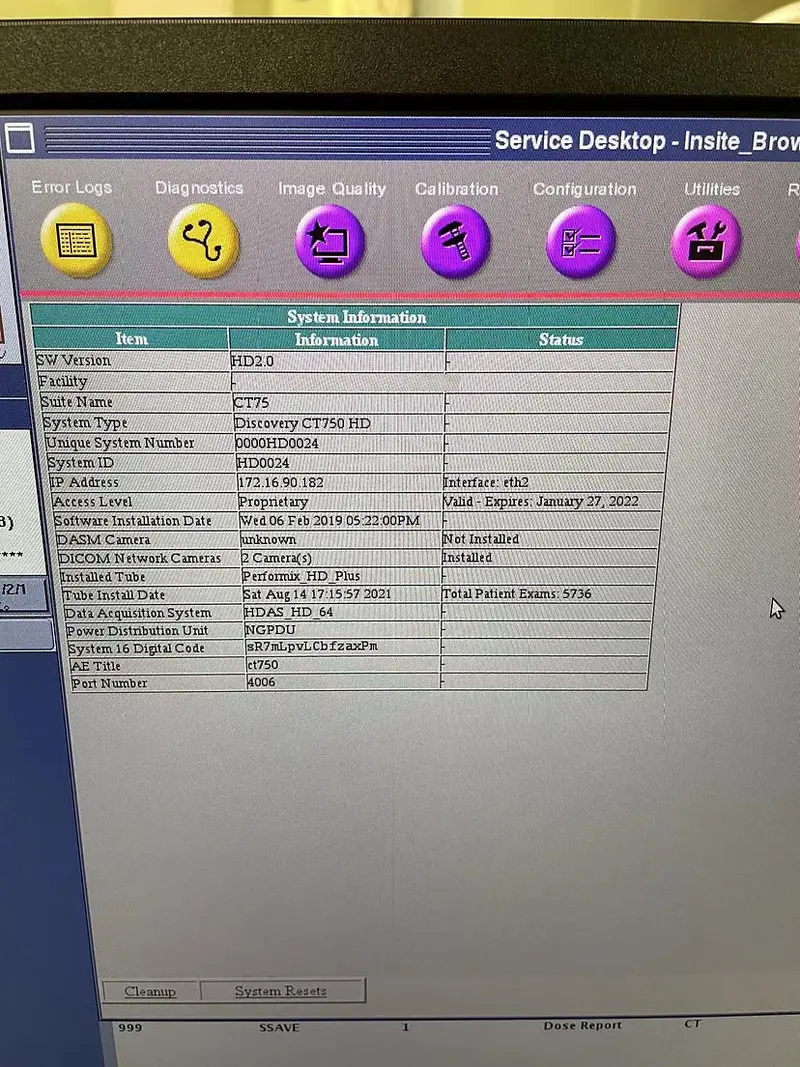Select Unique System Number 0000HD0024
Image resolution: width=800 pixels, height=1067 pixels.
tap(277, 444)
